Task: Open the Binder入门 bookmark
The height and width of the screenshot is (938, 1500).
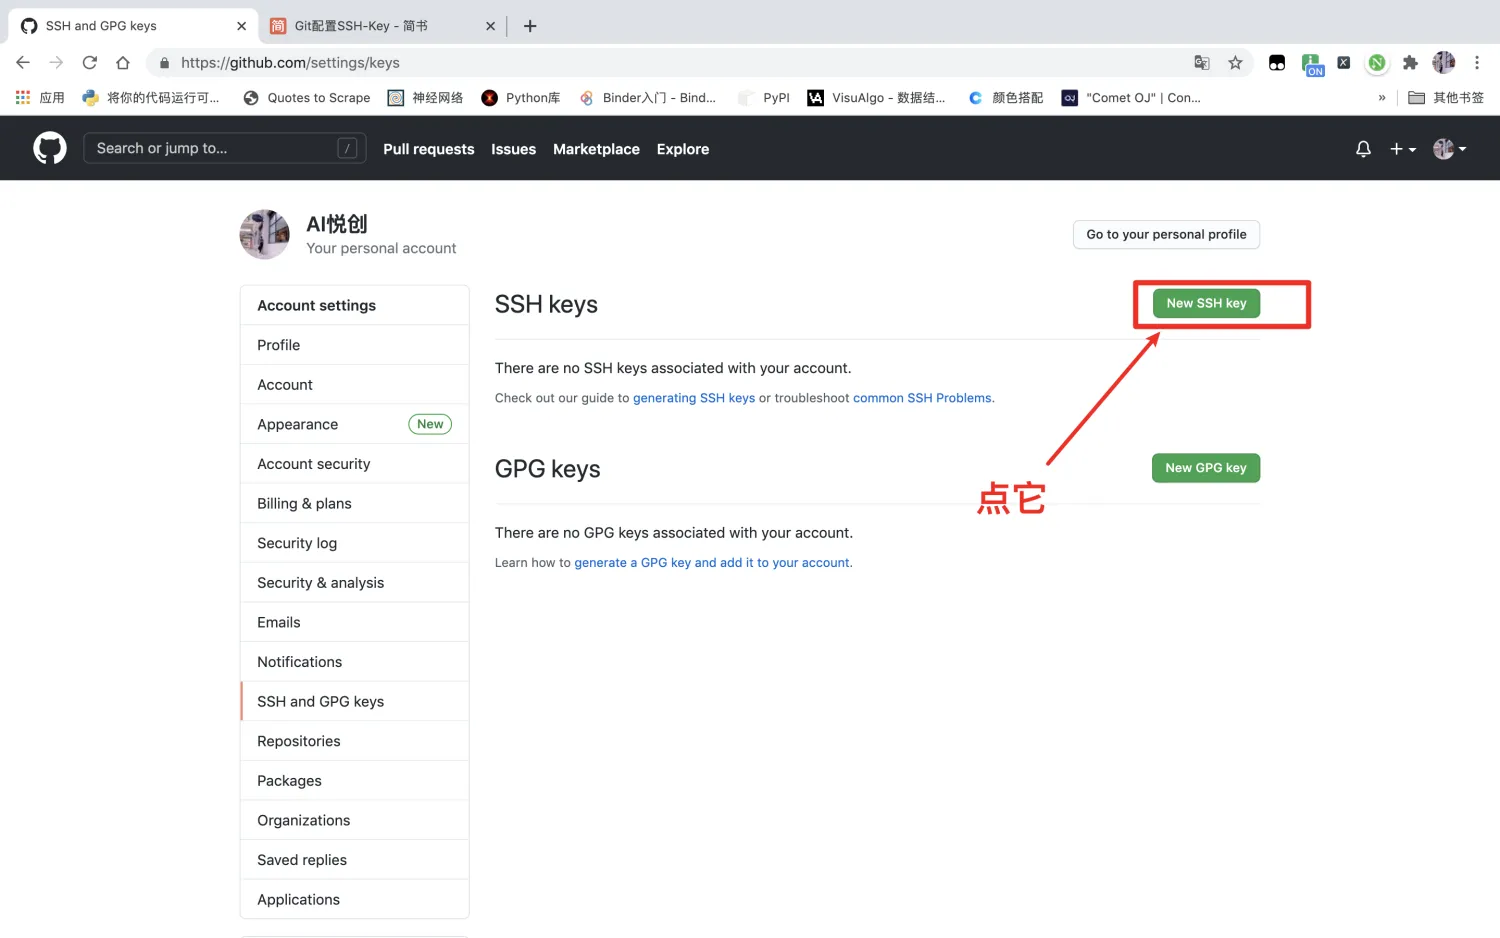Action: pos(648,98)
